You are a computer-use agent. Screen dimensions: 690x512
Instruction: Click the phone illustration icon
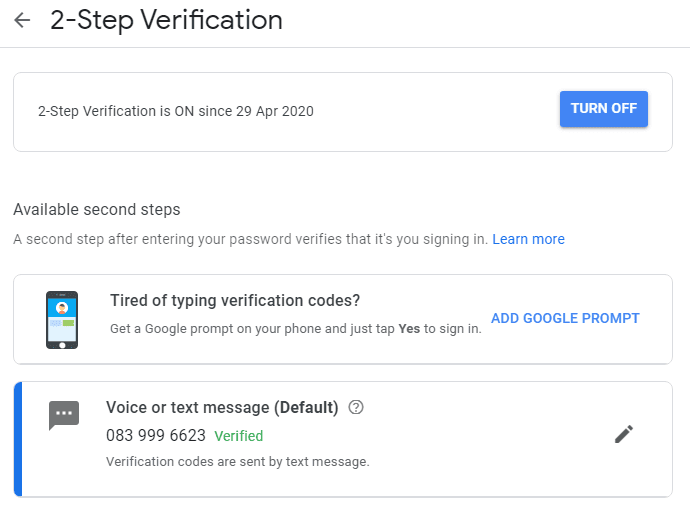tap(62, 320)
